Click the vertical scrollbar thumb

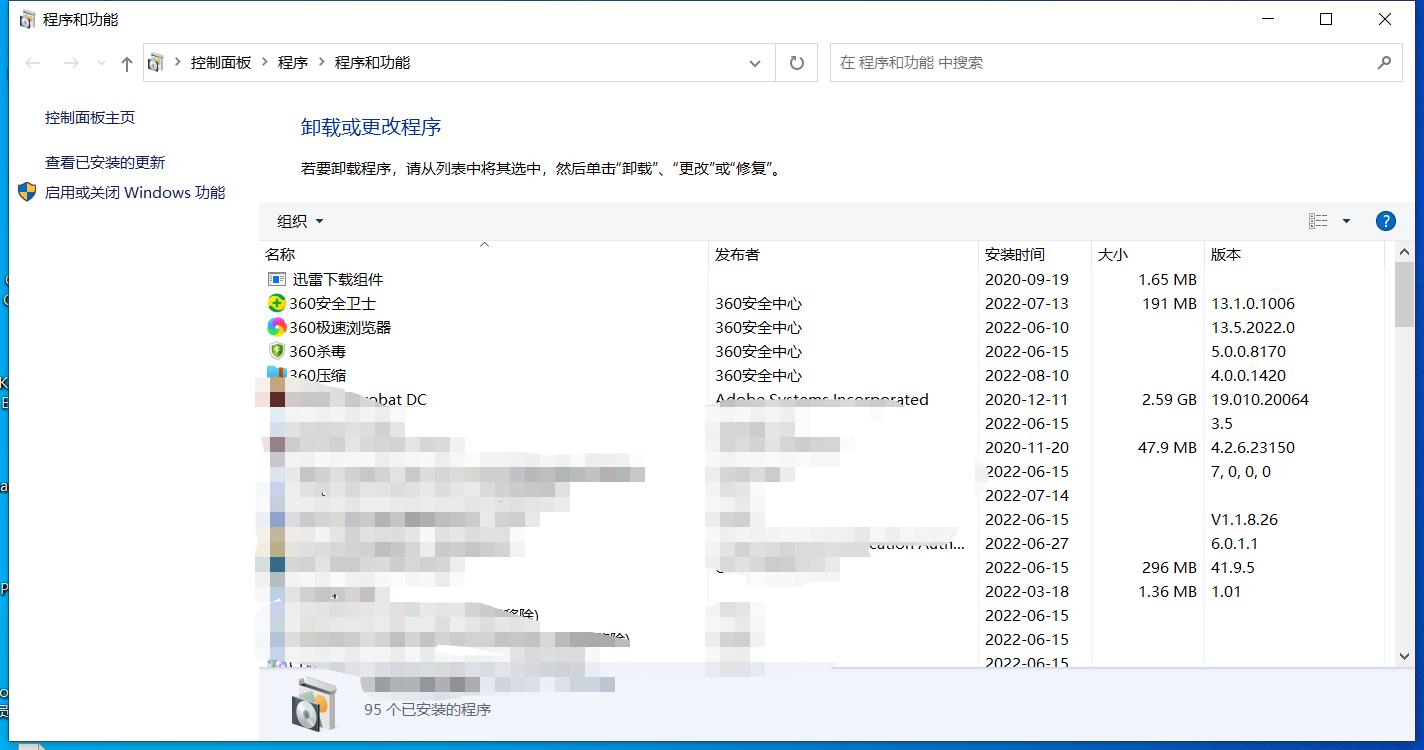point(1404,295)
